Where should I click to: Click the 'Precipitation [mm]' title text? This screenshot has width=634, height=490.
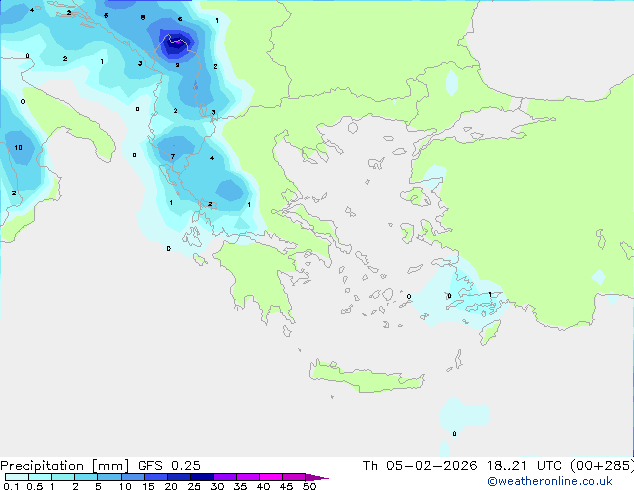pyautogui.click(x=64, y=466)
